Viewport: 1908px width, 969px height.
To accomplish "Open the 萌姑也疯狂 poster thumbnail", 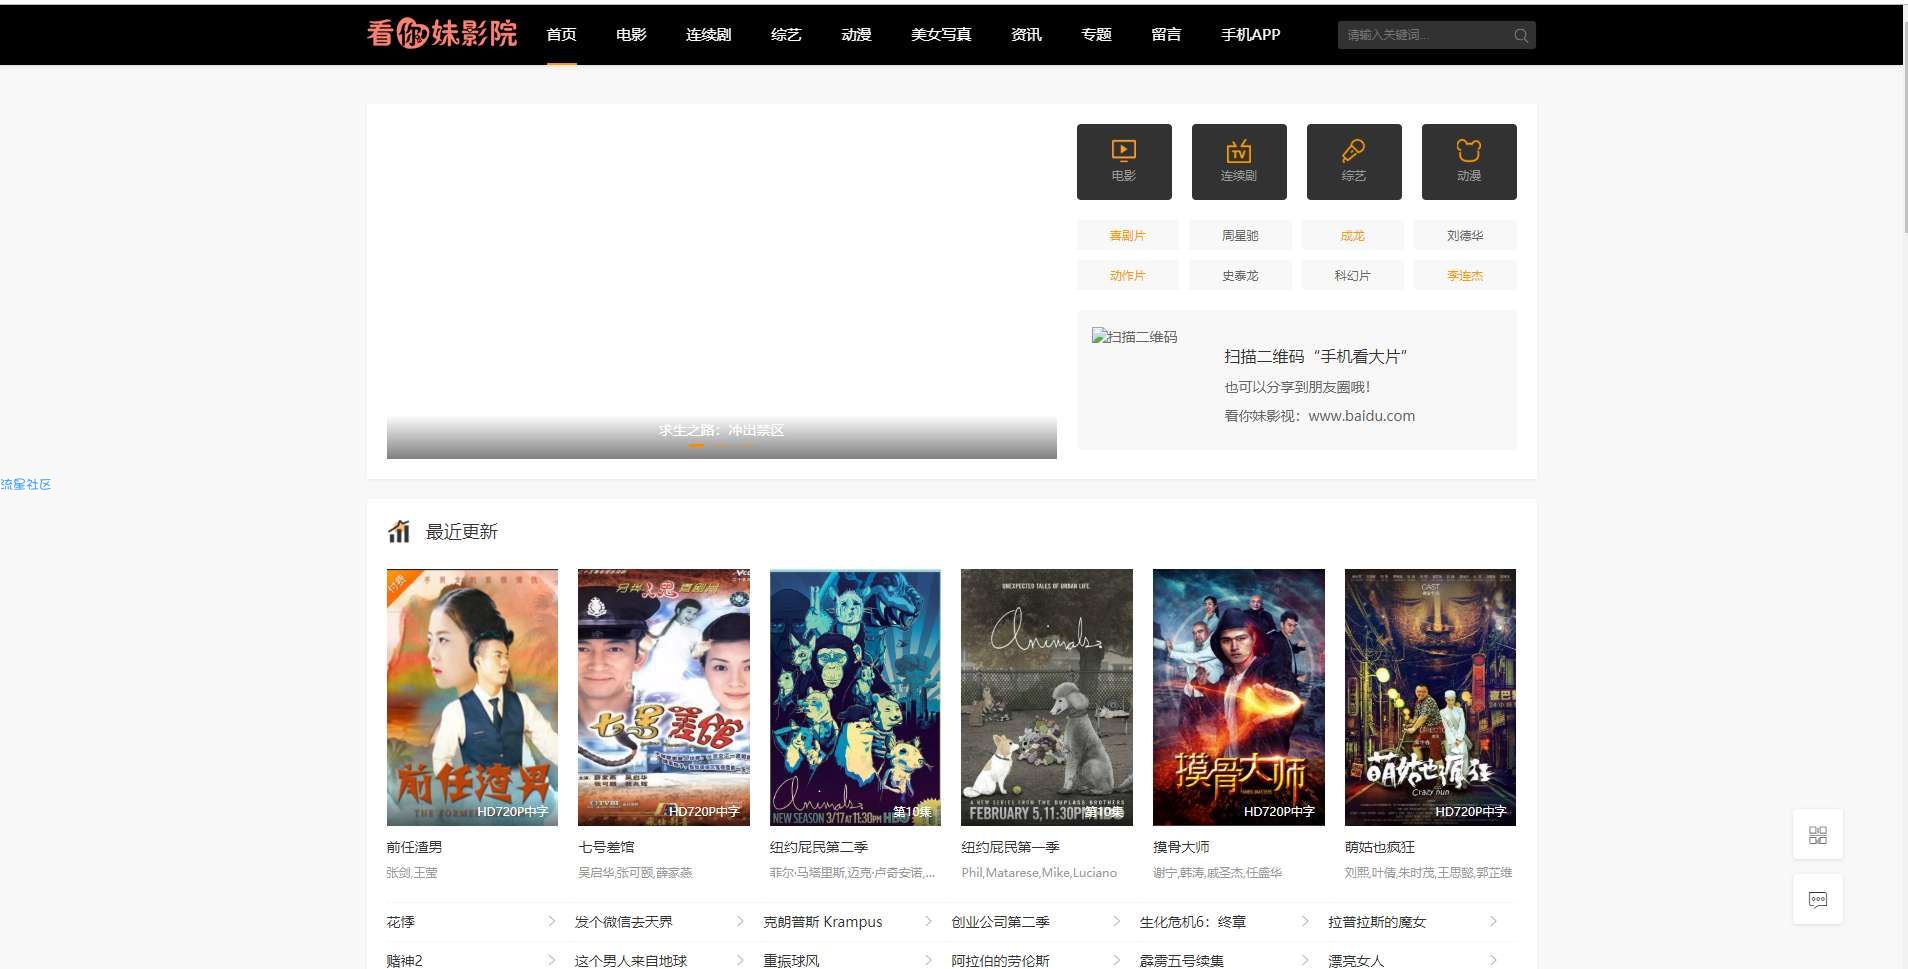I will [1430, 697].
